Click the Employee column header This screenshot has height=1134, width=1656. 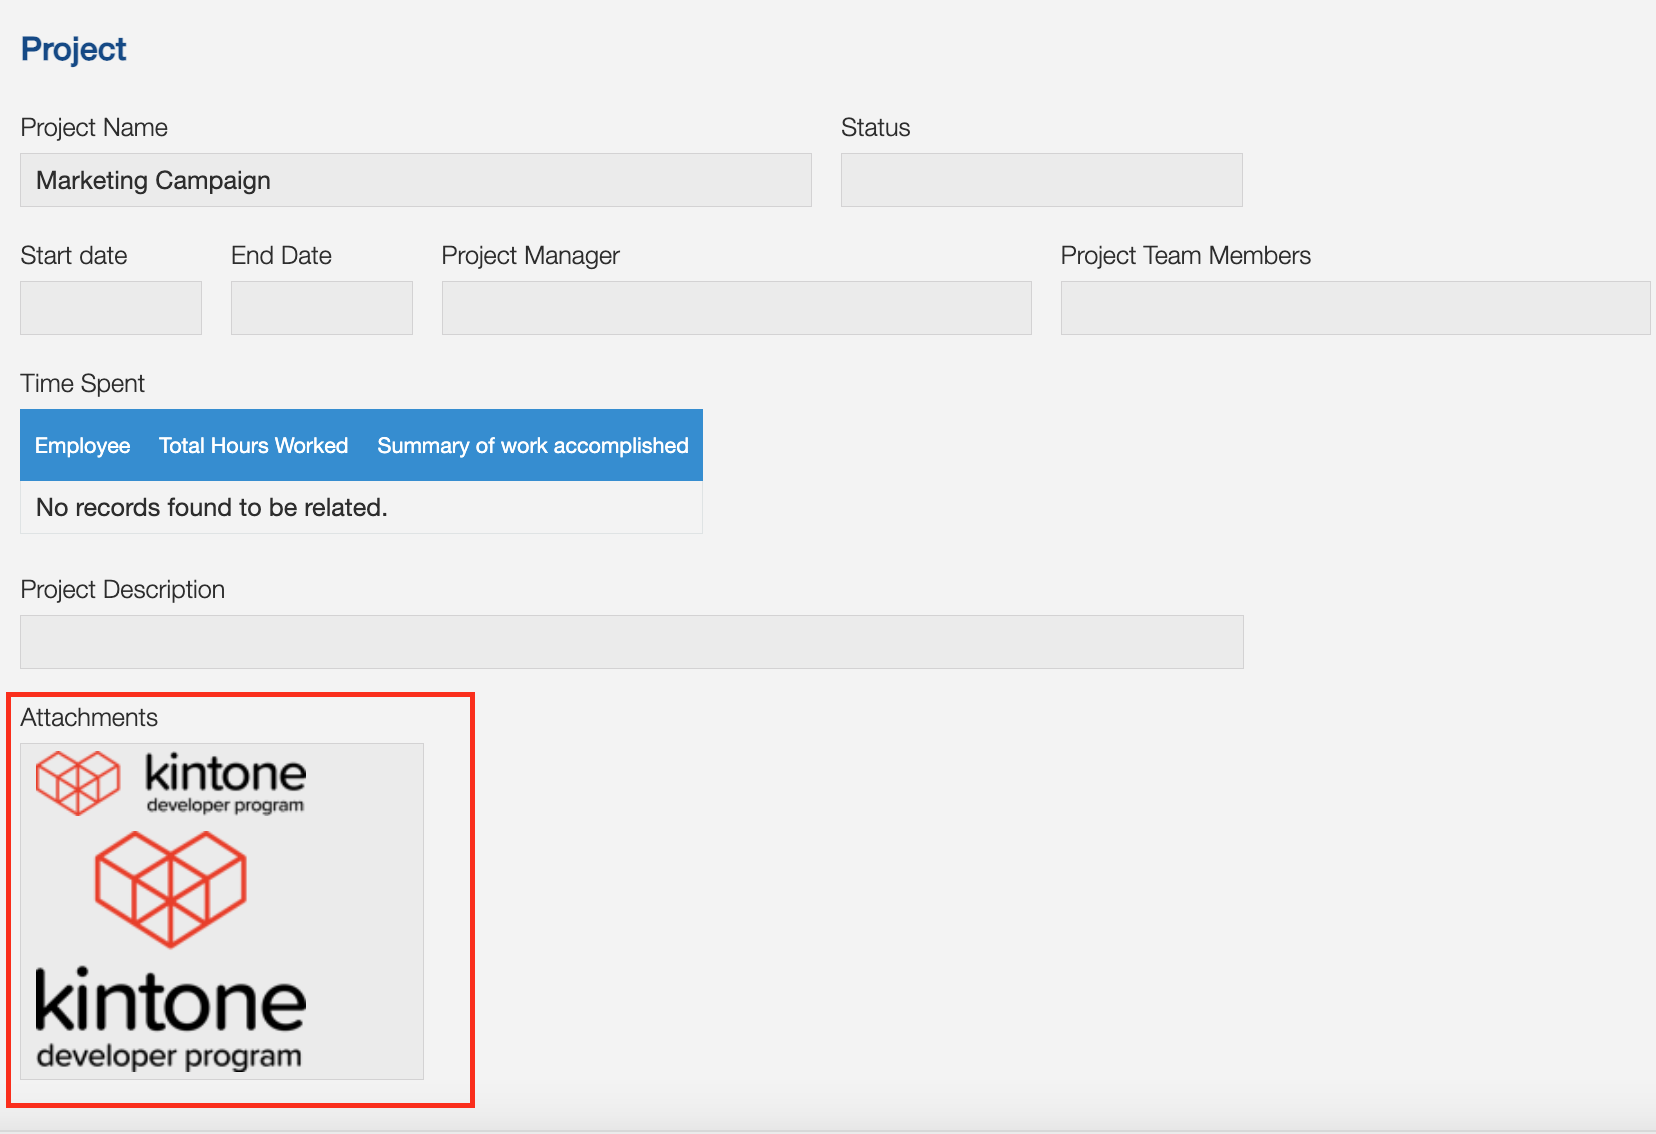point(82,445)
